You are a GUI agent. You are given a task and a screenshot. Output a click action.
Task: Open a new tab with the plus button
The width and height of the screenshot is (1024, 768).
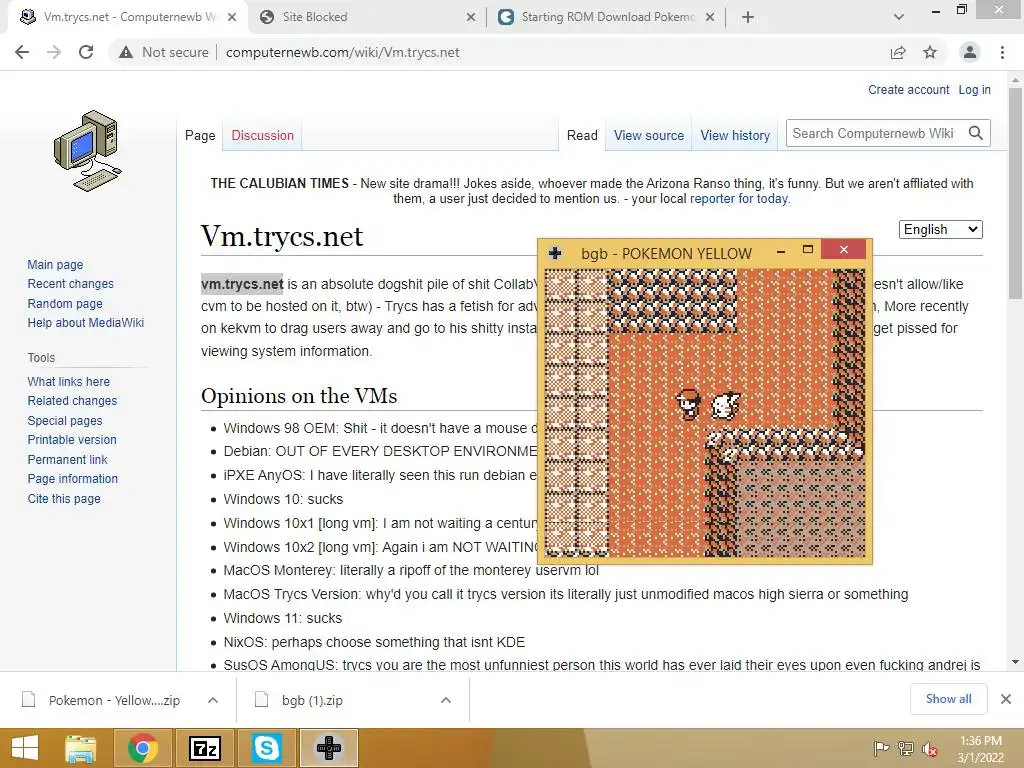tap(748, 17)
